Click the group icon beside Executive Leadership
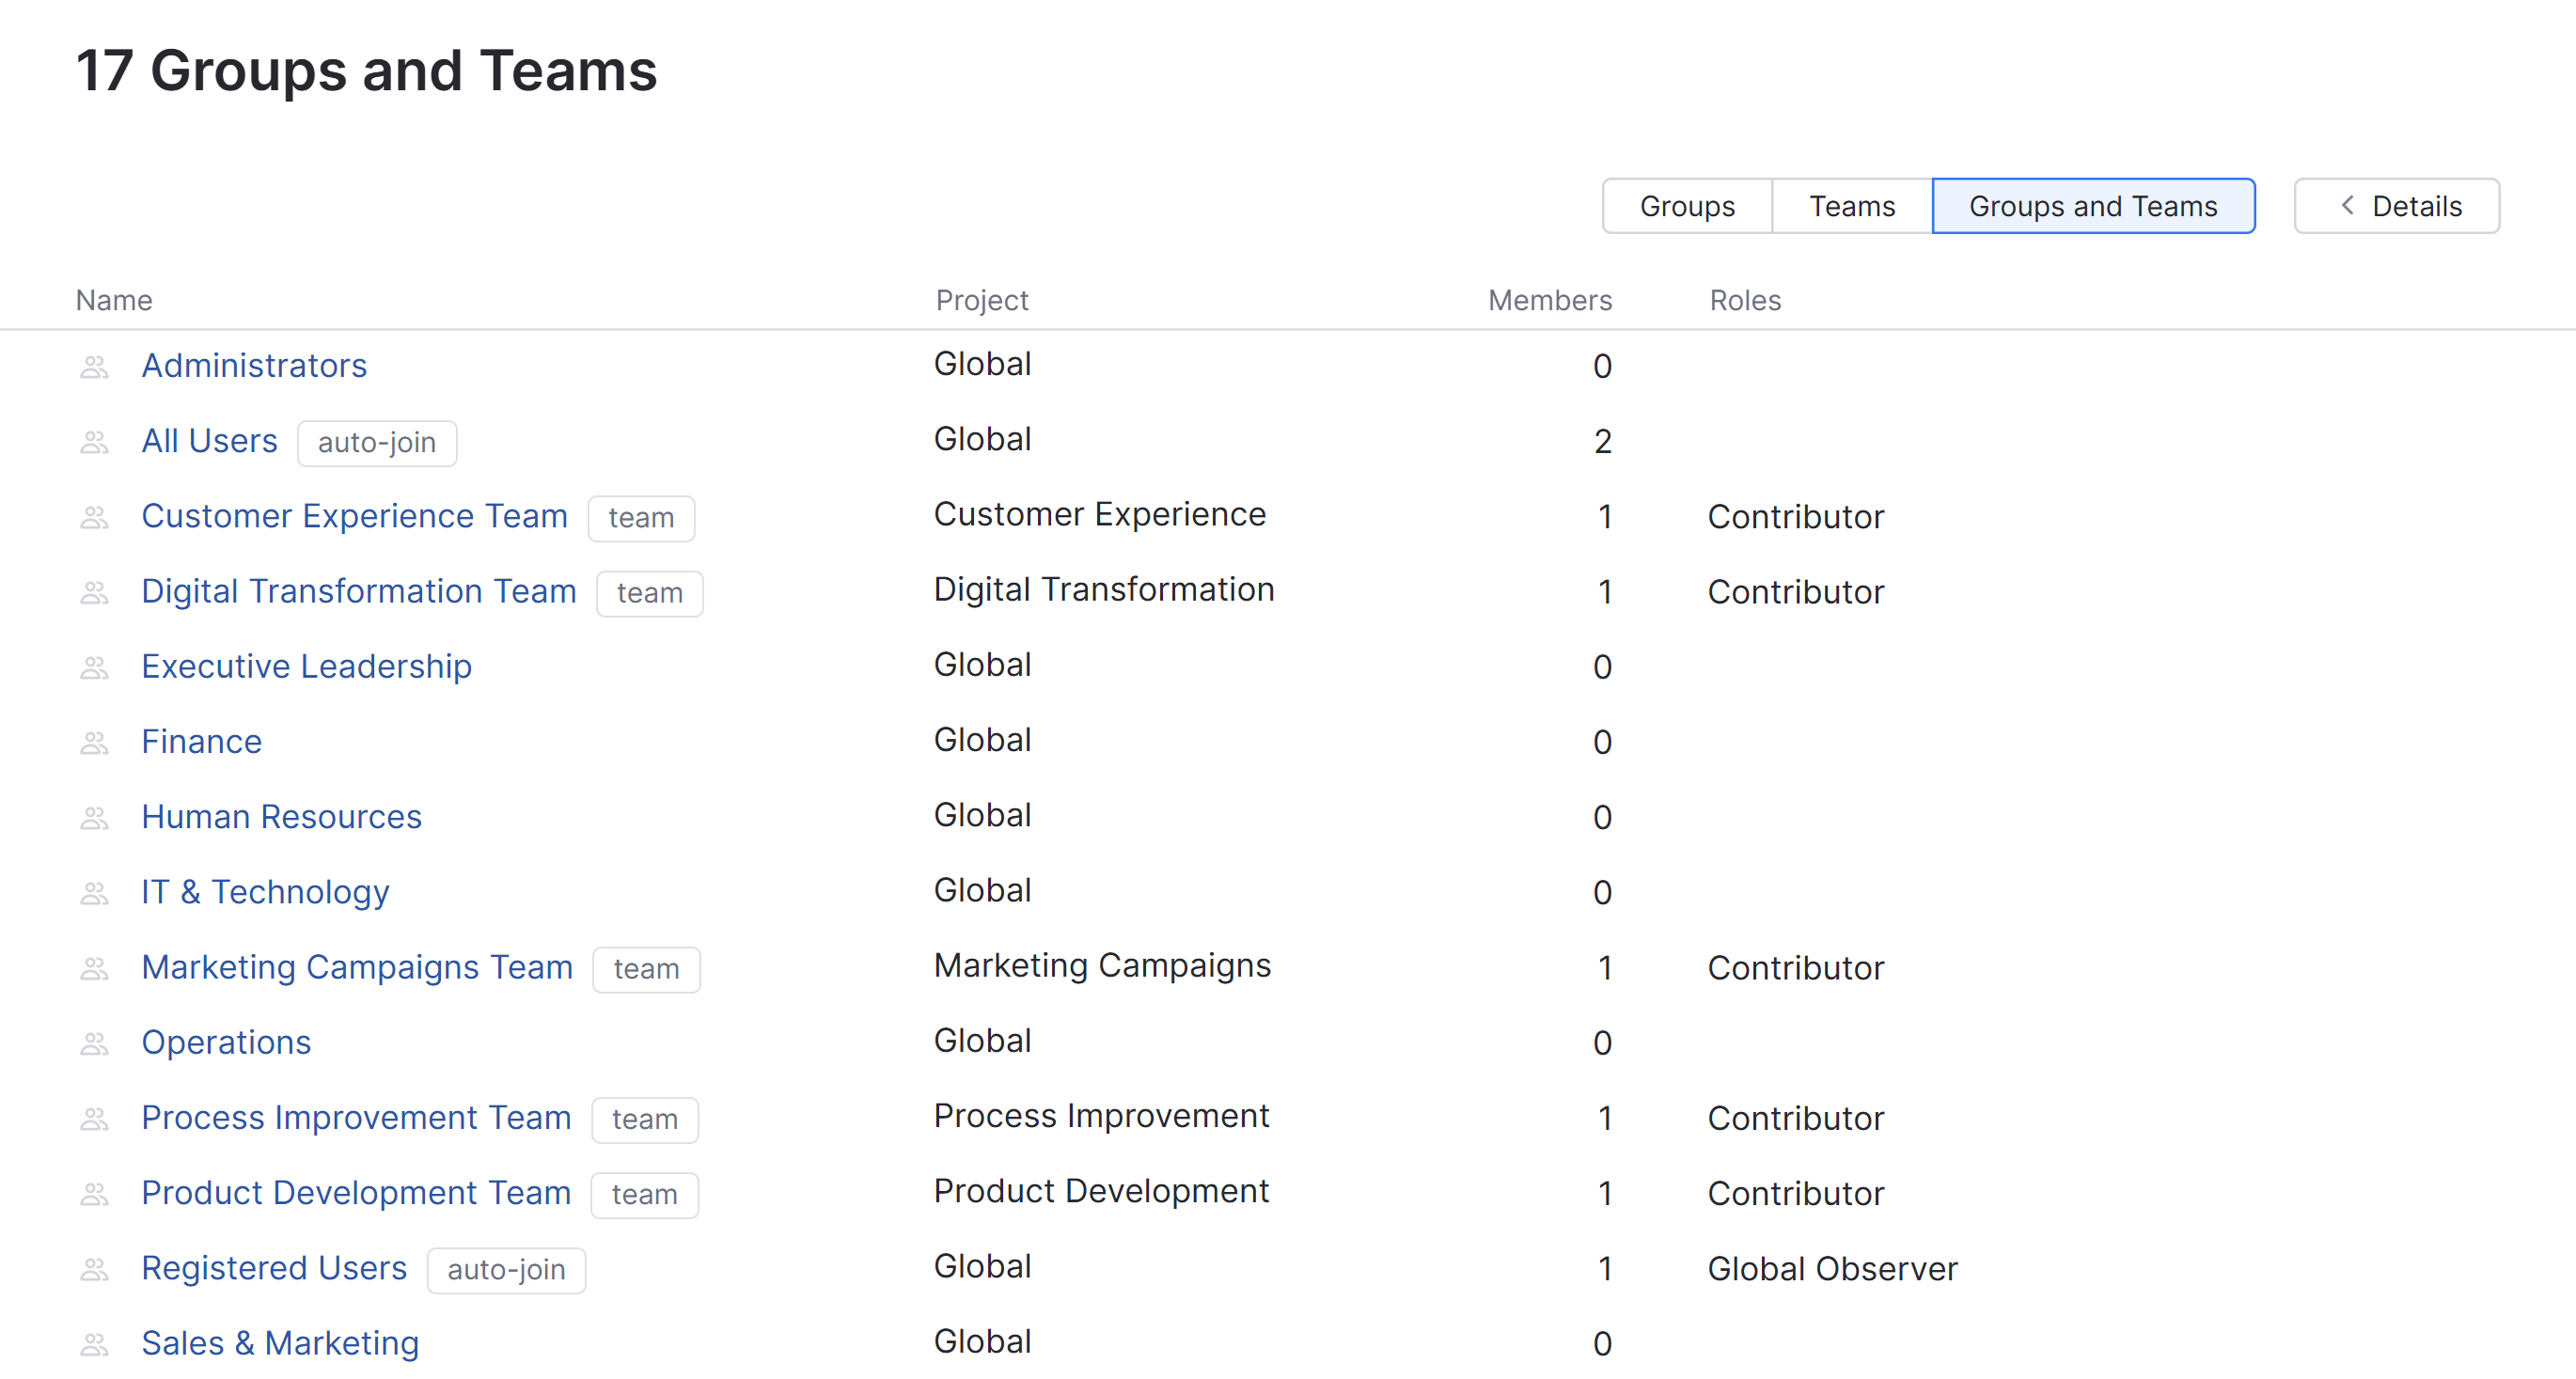This screenshot has height=1379, width=2576. [94, 667]
